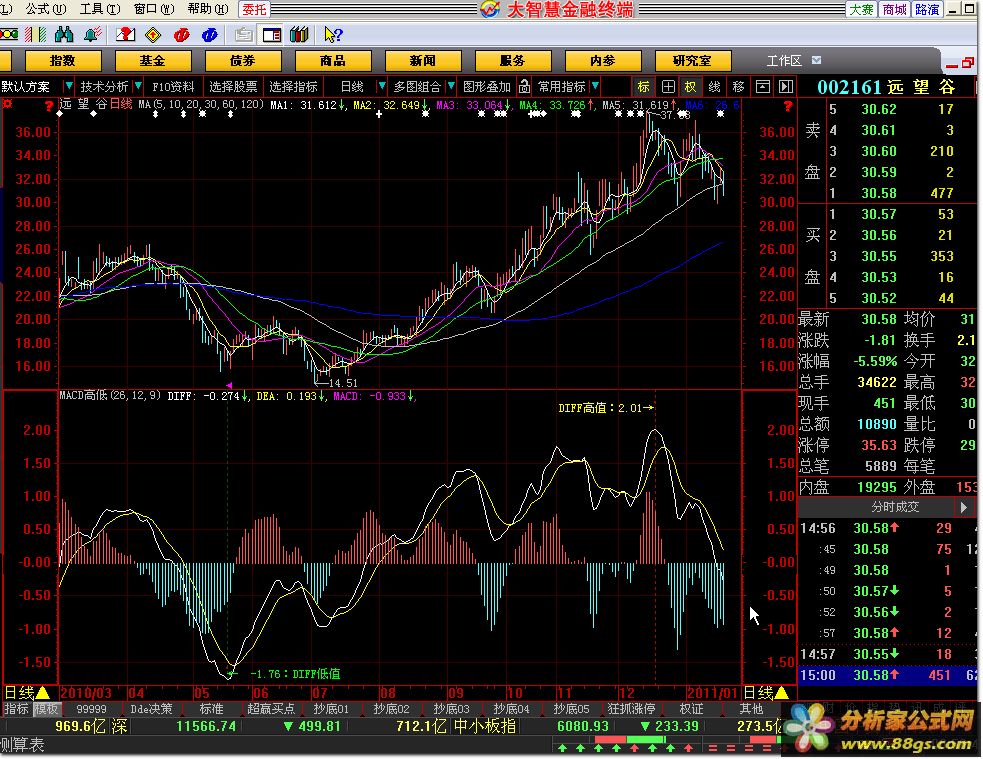983x759 pixels.
Task: Click the skip-to-end panel icon
Action: pyautogui.click(x=786, y=86)
